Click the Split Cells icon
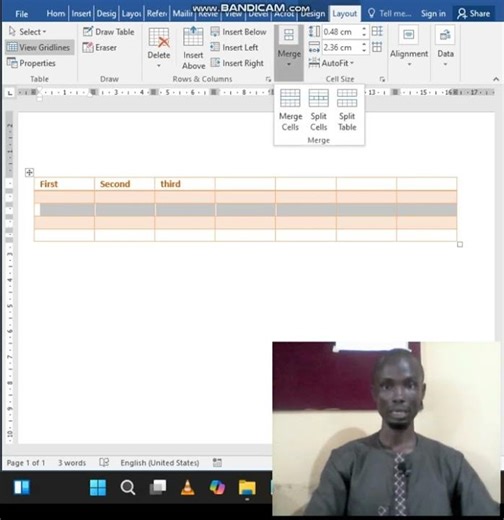 click(x=319, y=110)
